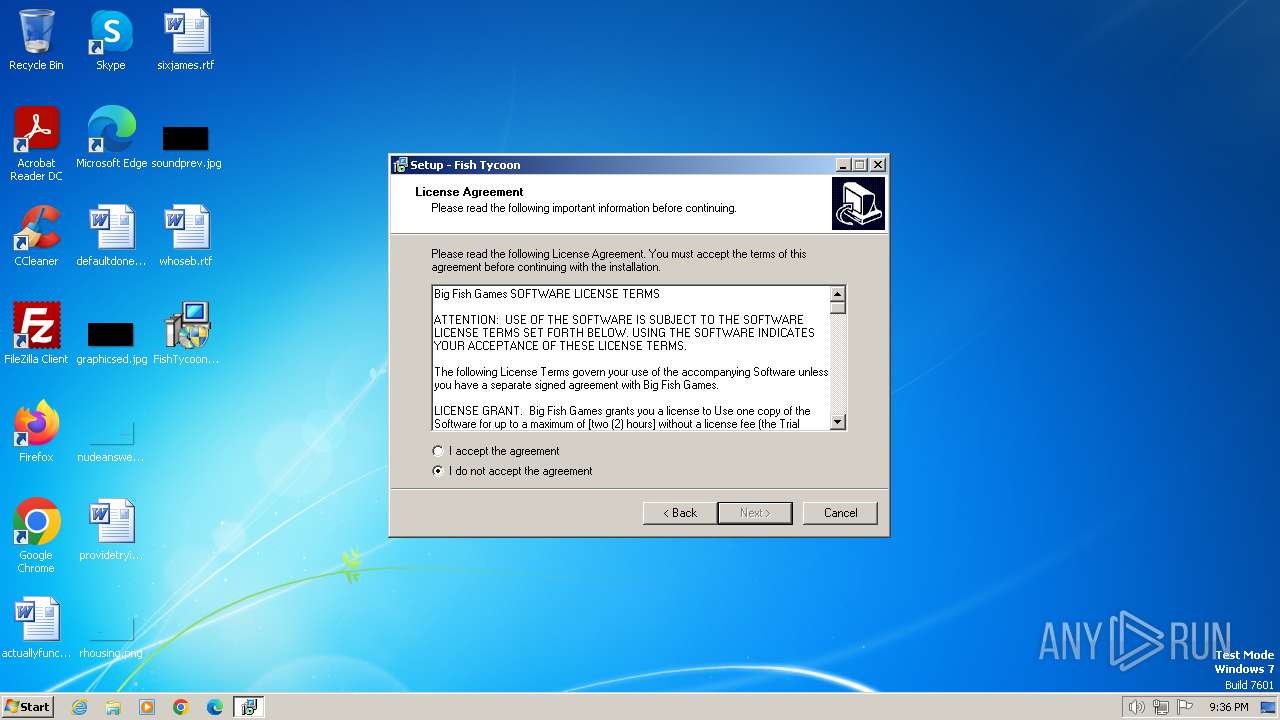Select the providetryi document icon
1280x720 pixels.
pos(111,530)
